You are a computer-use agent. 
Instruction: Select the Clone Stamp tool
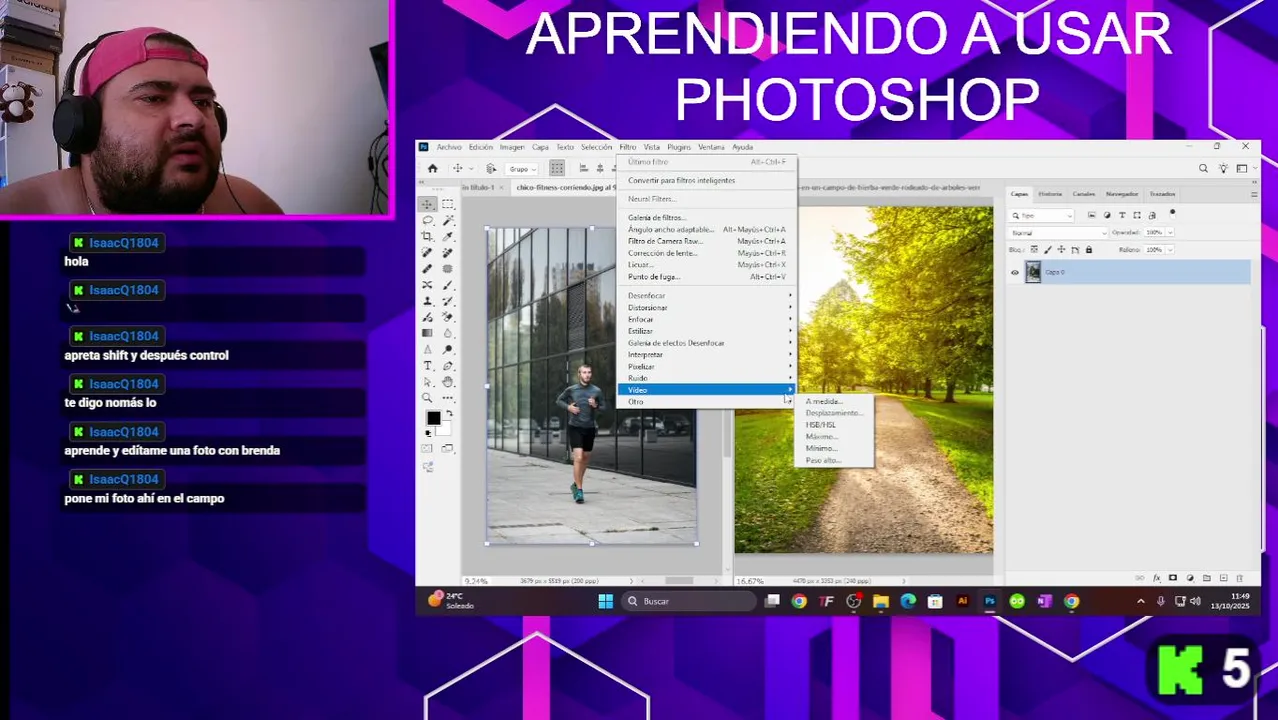427,300
